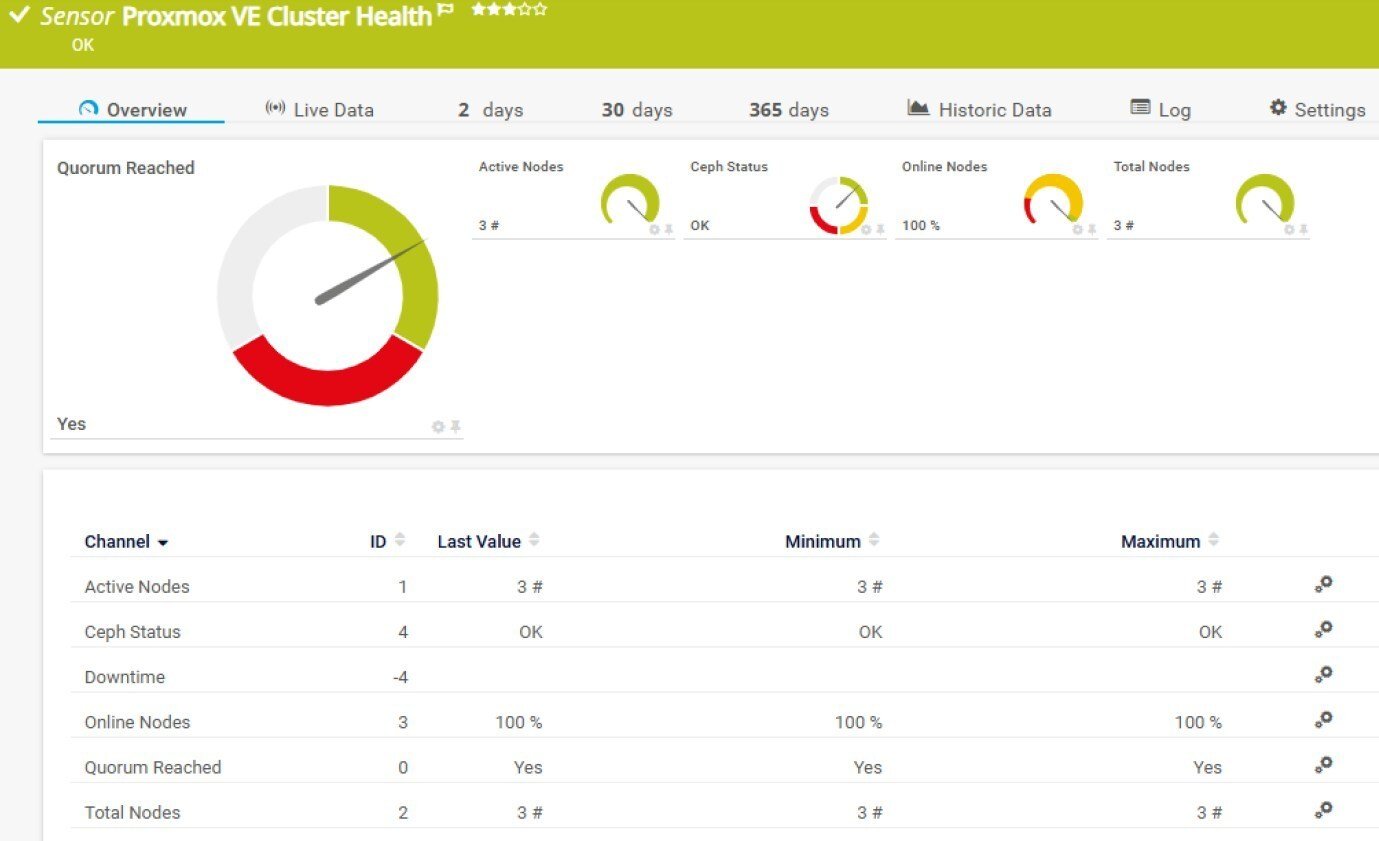Switch to the Live Data tab
Viewport: 1379px width, 841px height.
320,110
